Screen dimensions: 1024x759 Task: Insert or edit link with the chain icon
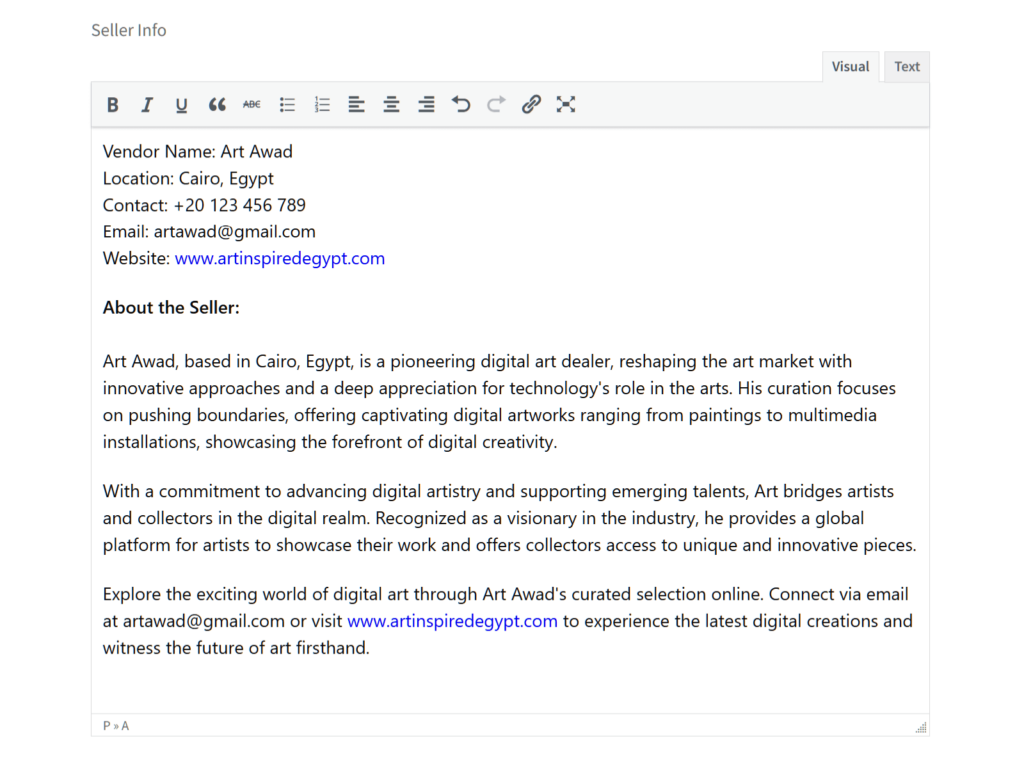(x=531, y=105)
